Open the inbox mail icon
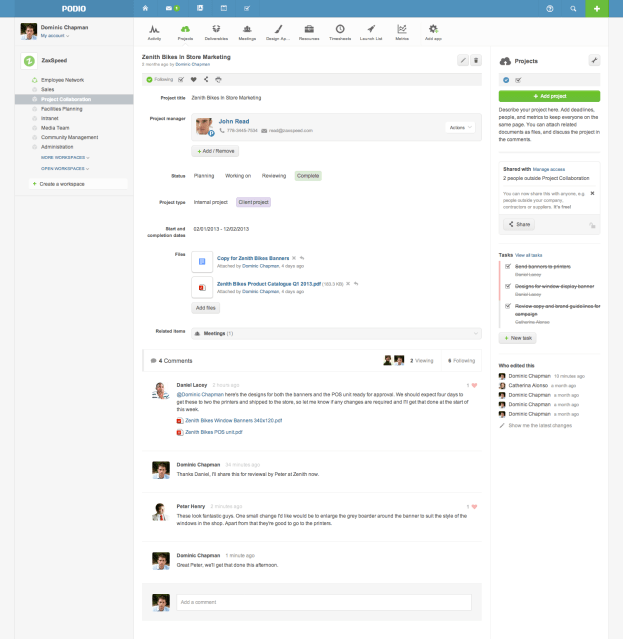This screenshot has width=623, height=639. [169, 8]
